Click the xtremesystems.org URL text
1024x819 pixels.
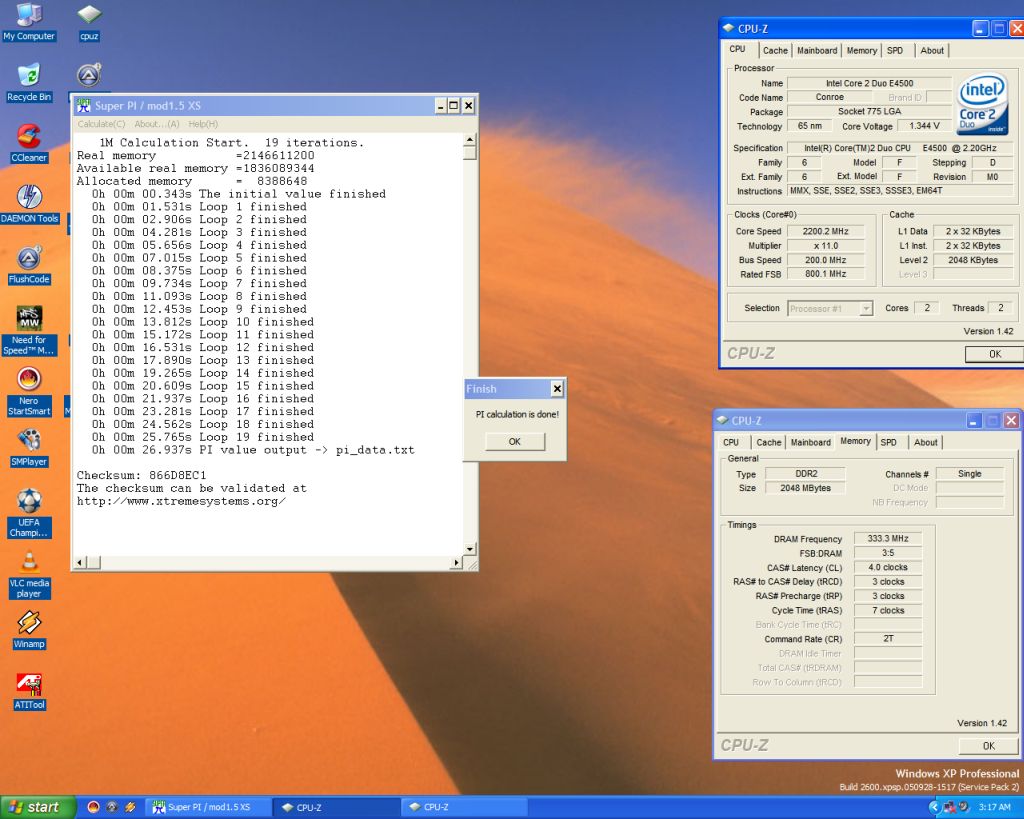point(181,502)
